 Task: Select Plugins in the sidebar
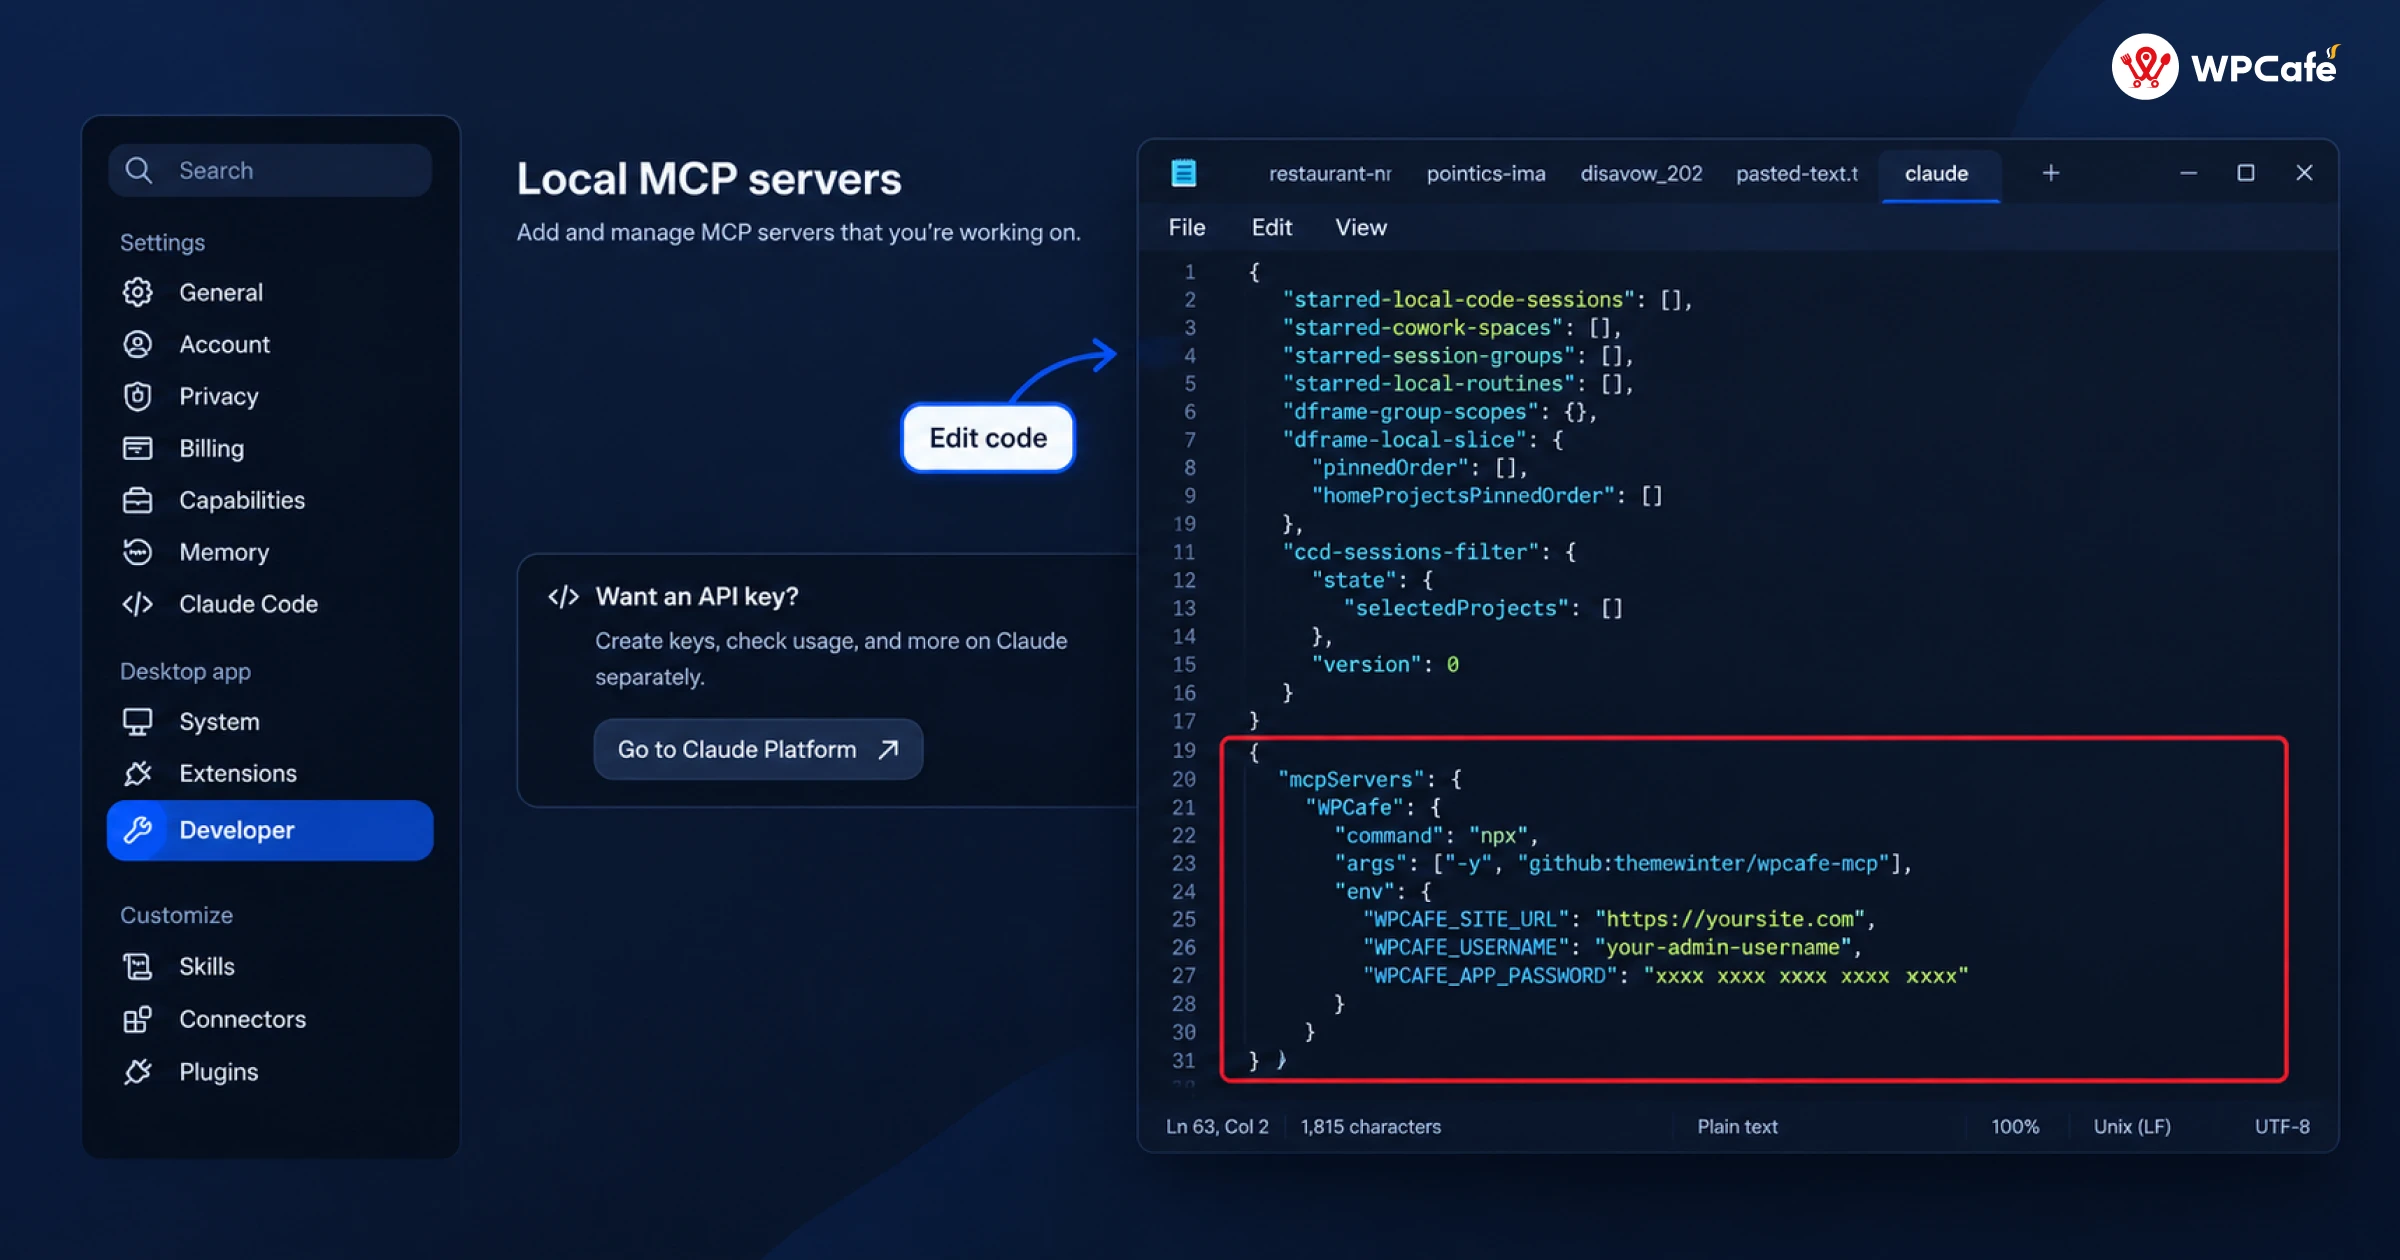(x=218, y=1072)
